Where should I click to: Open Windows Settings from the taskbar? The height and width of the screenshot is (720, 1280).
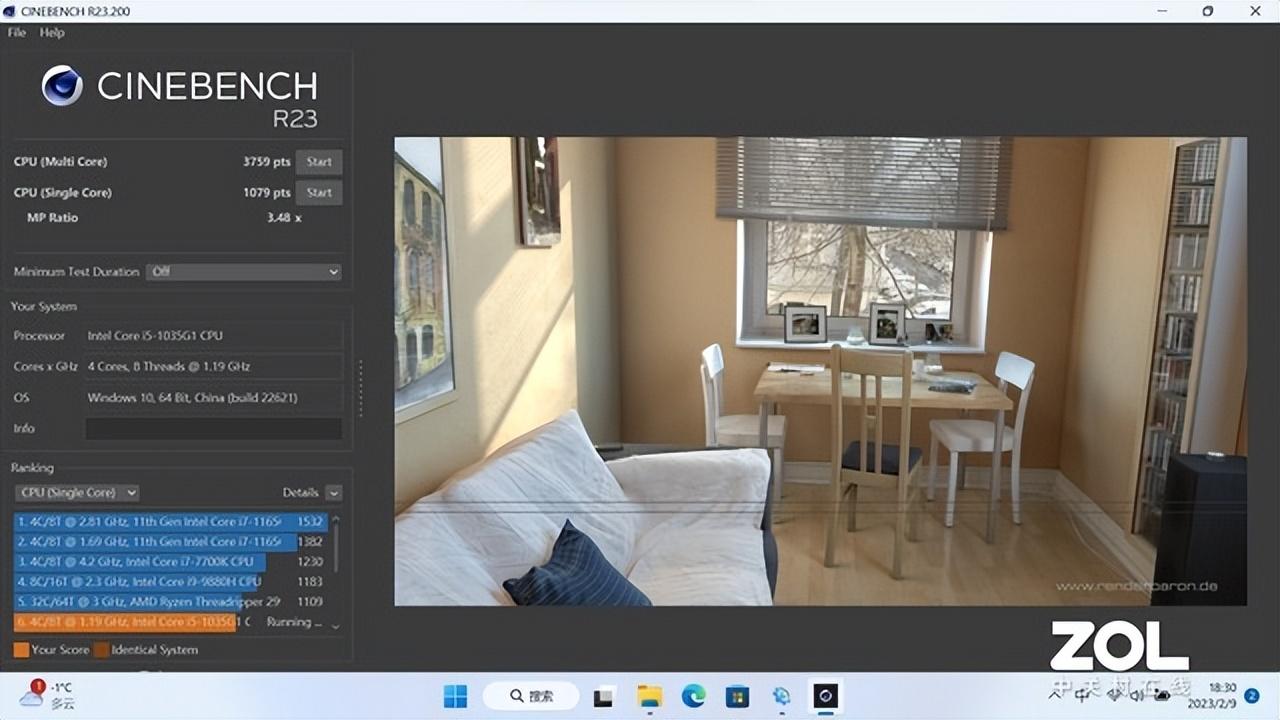(781, 694)
